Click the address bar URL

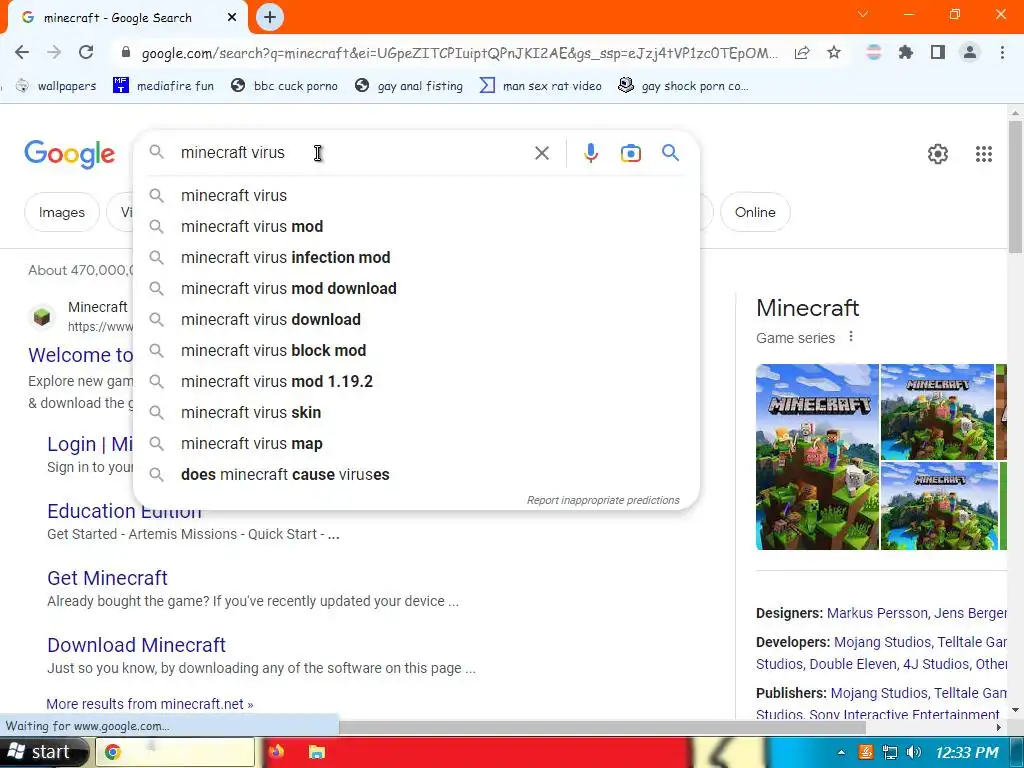click(x=459, y=53)
